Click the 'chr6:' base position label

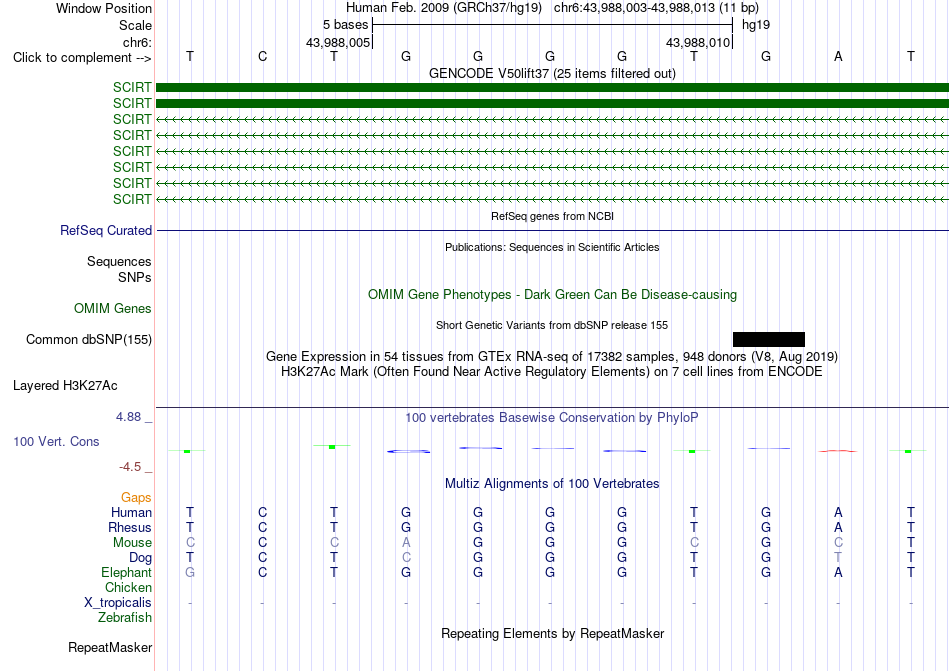click(137, 42)
